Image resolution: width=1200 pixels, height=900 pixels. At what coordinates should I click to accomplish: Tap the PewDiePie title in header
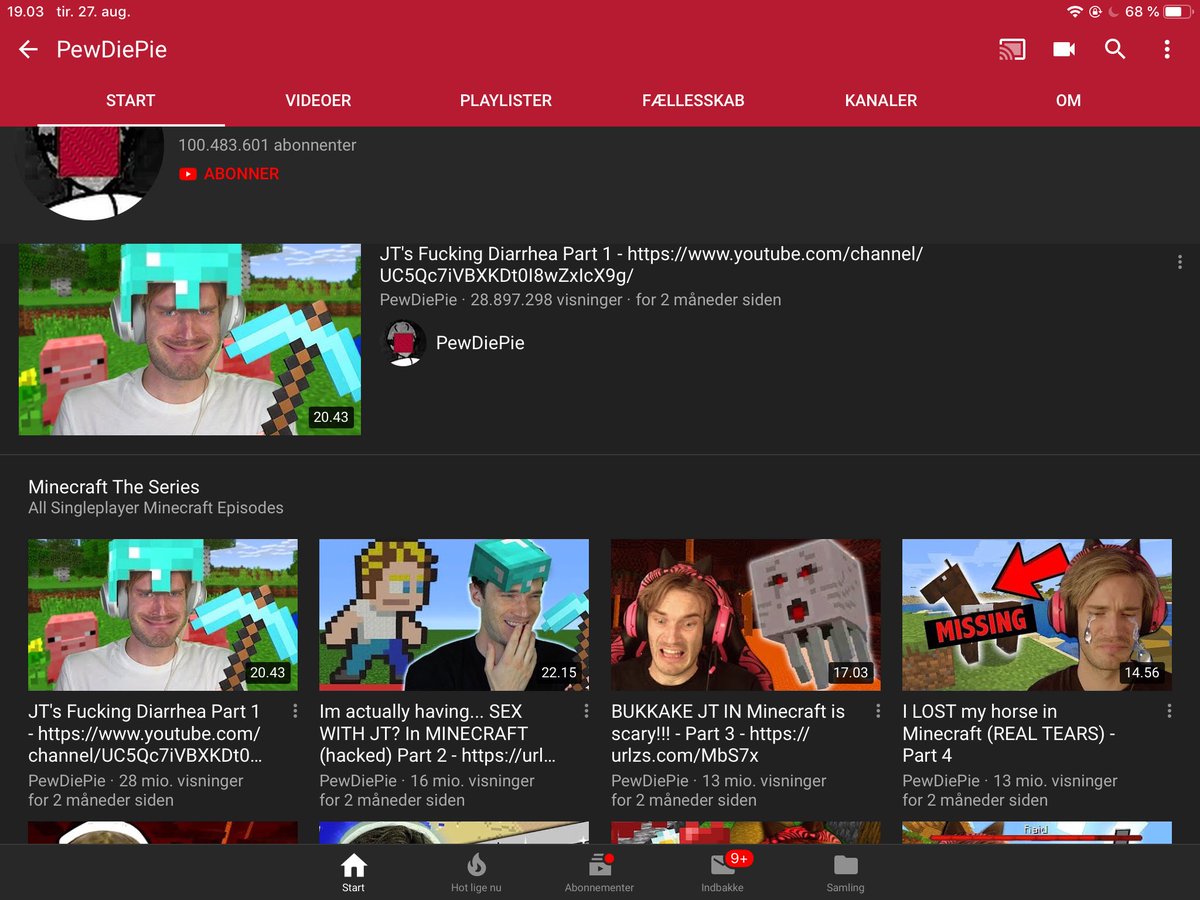coord(112,49)
